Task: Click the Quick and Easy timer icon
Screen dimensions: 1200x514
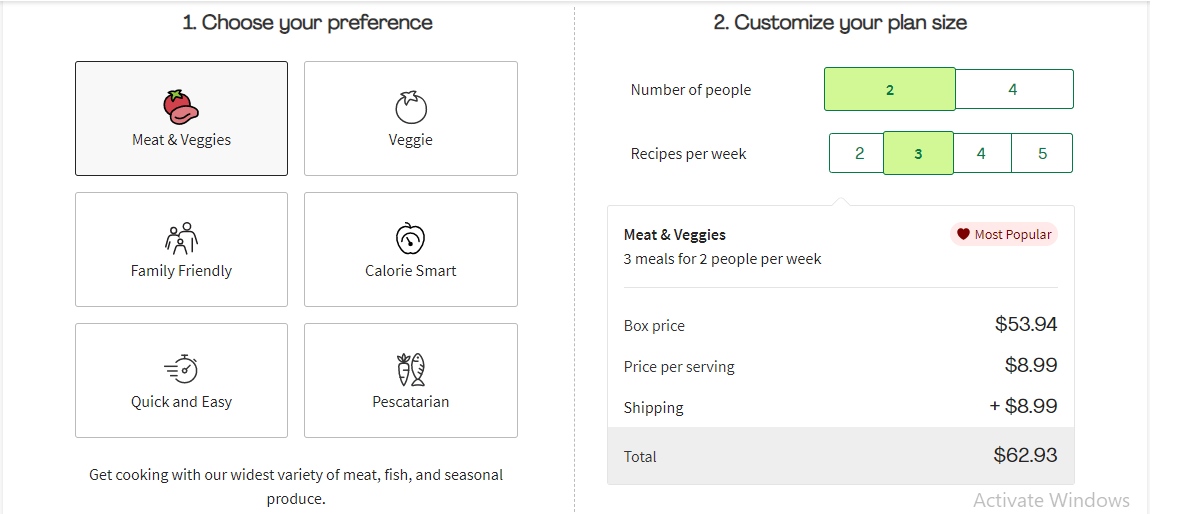Action: [x=181, y=369]
